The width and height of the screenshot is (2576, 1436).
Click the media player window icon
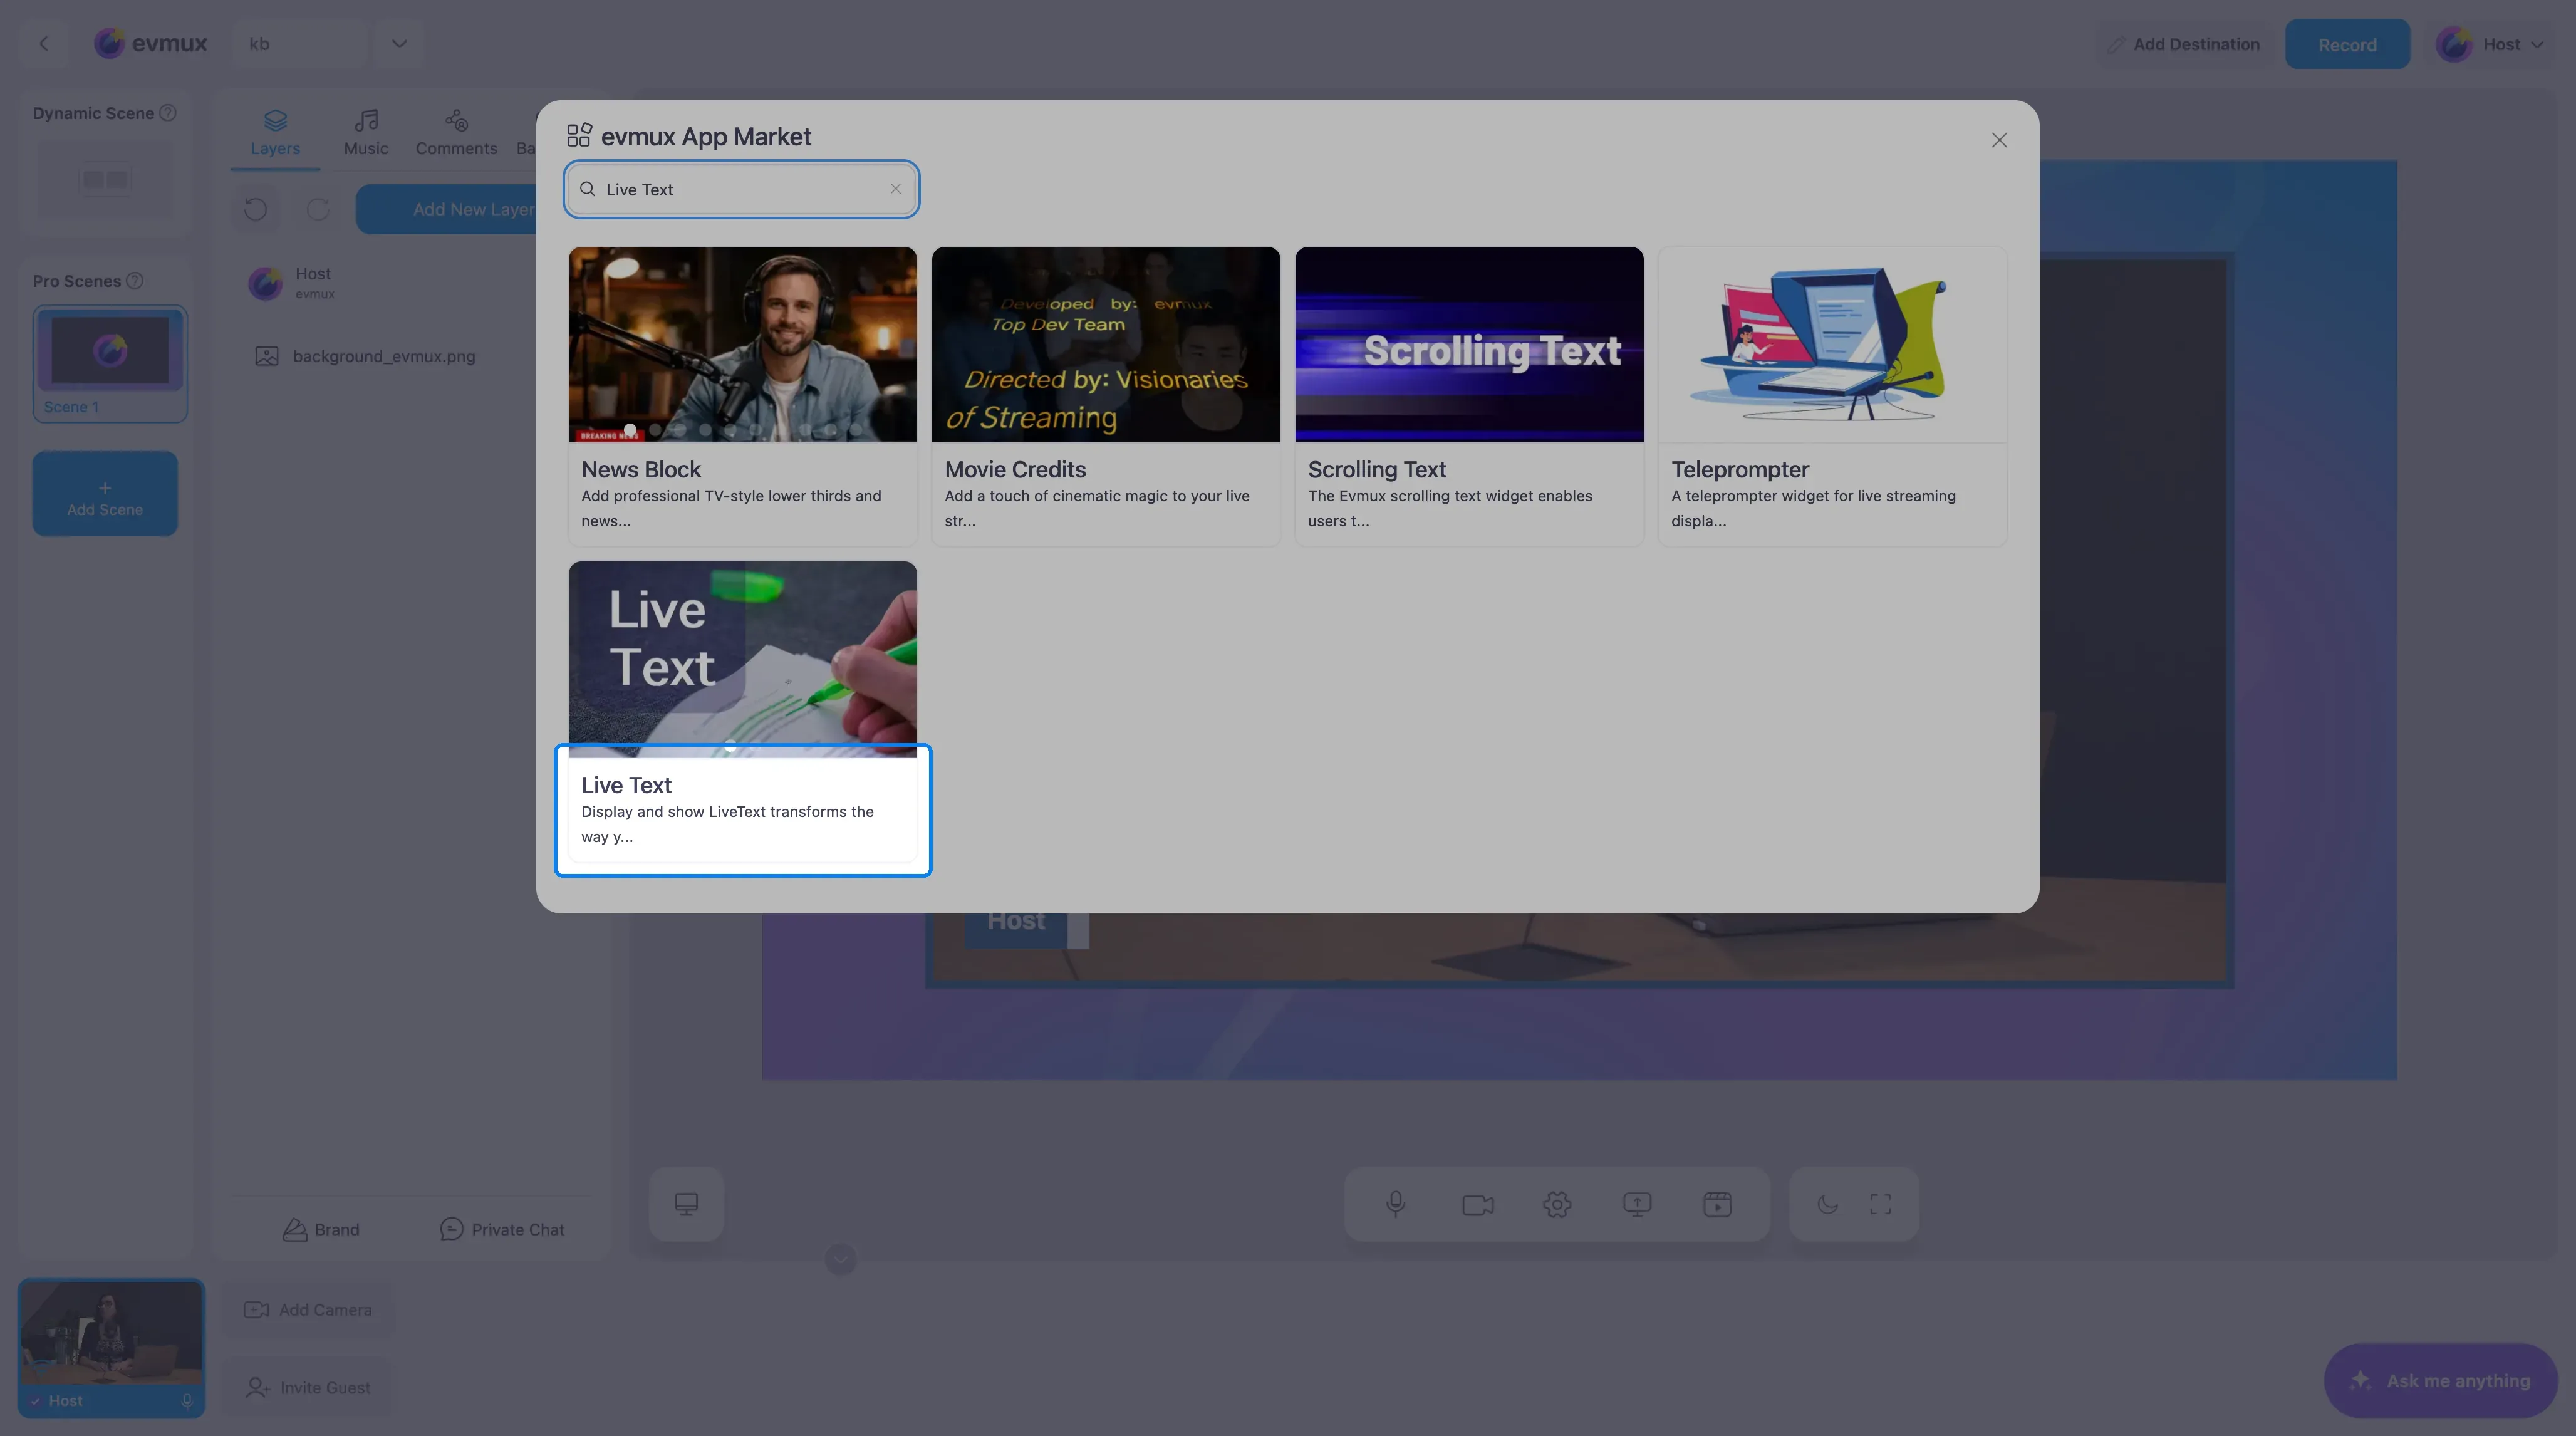click(x=1717, y=1204)
